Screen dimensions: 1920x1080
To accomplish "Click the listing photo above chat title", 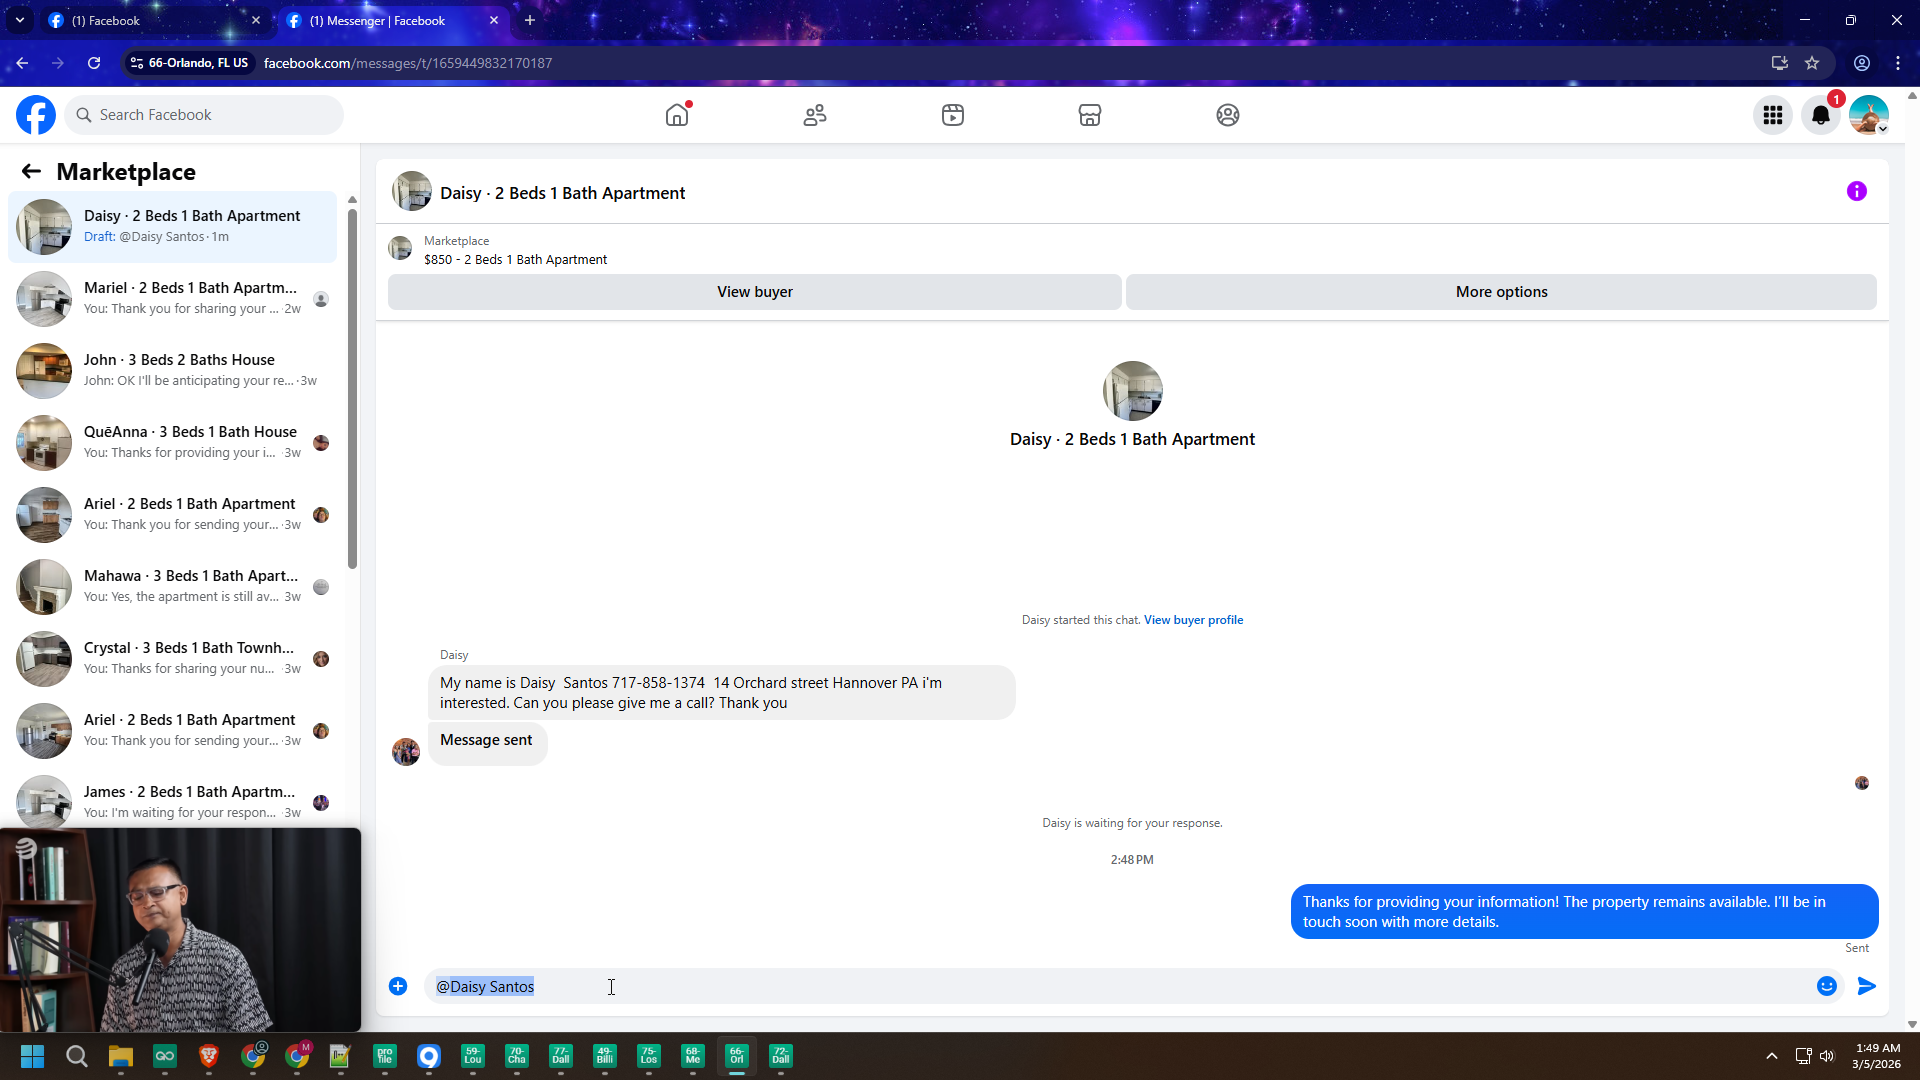I will pos(1133,391).
